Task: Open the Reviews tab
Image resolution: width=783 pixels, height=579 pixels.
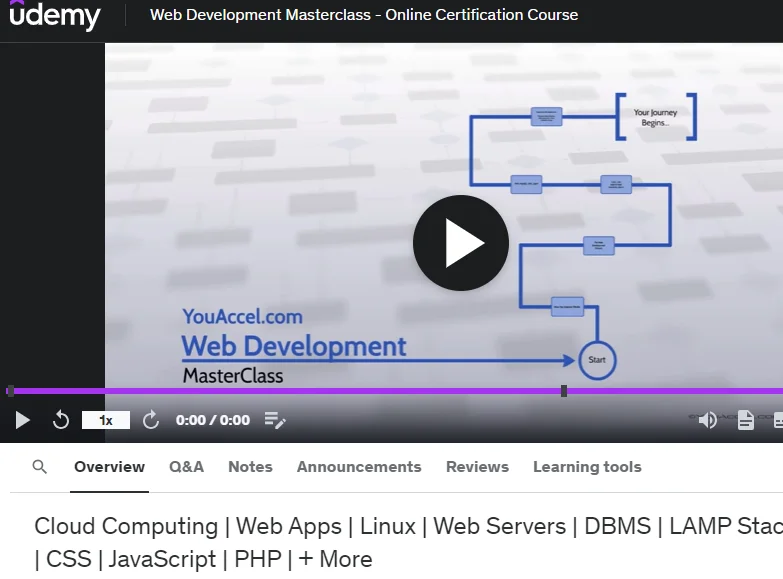Action: [x=477, y=467]
